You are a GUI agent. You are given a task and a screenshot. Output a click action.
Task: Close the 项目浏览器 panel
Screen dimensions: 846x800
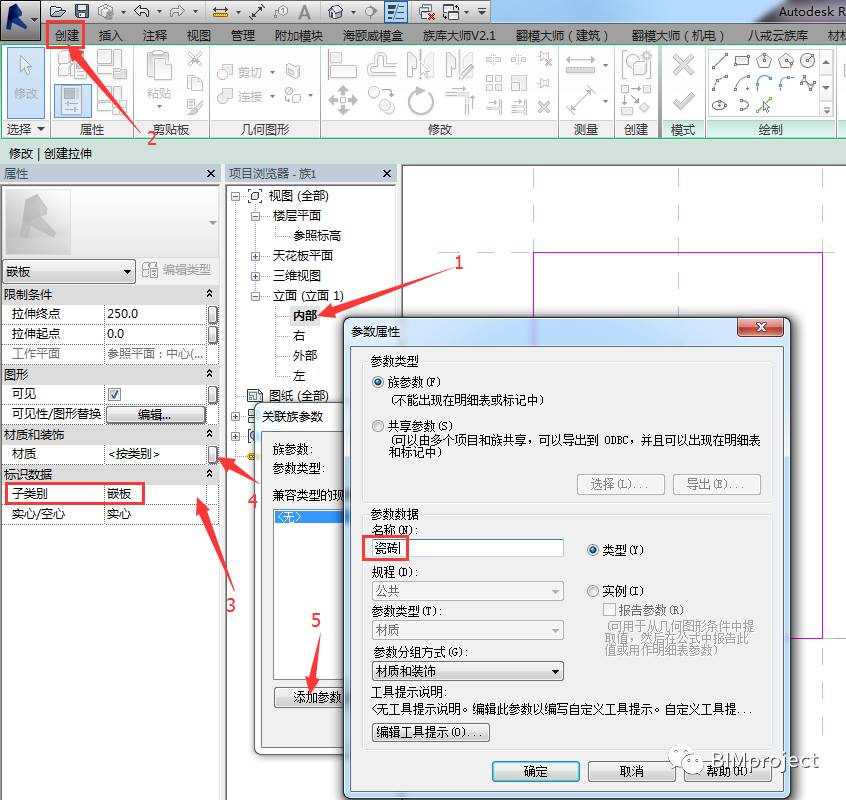pos(387,173)
